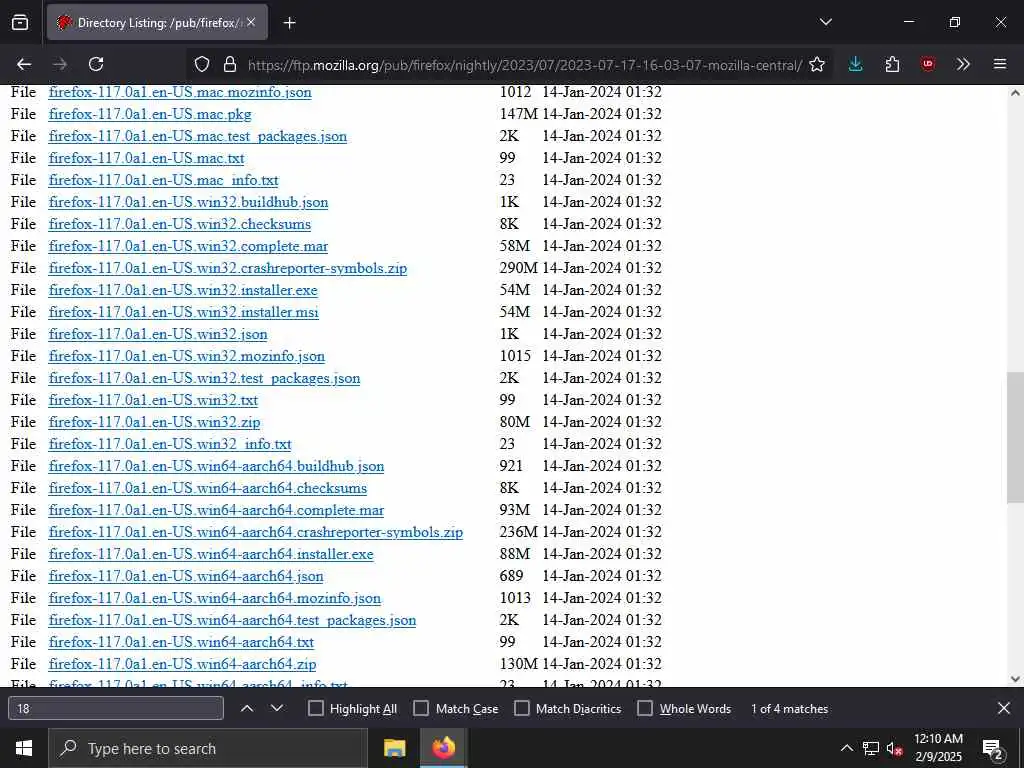
Task: Open a new tab with plus button
Action: [x=289, y=23]
